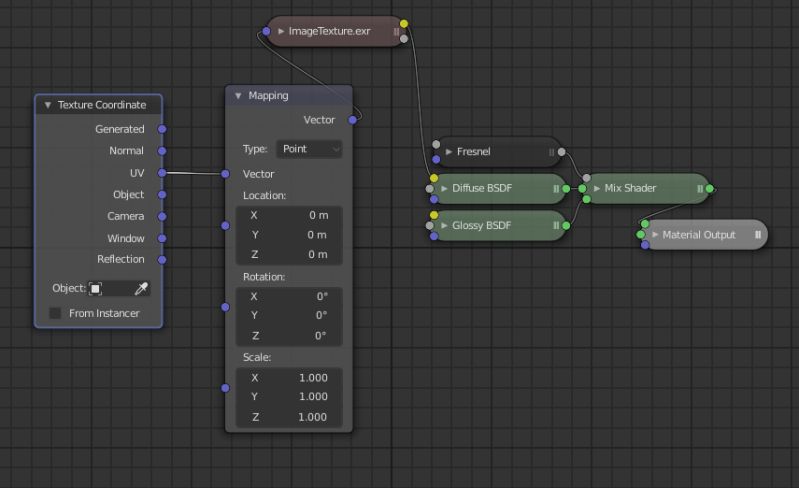Click ImageTexture.exr yellow color output socket
Viewport: 799px width, 488px height.
404,23
